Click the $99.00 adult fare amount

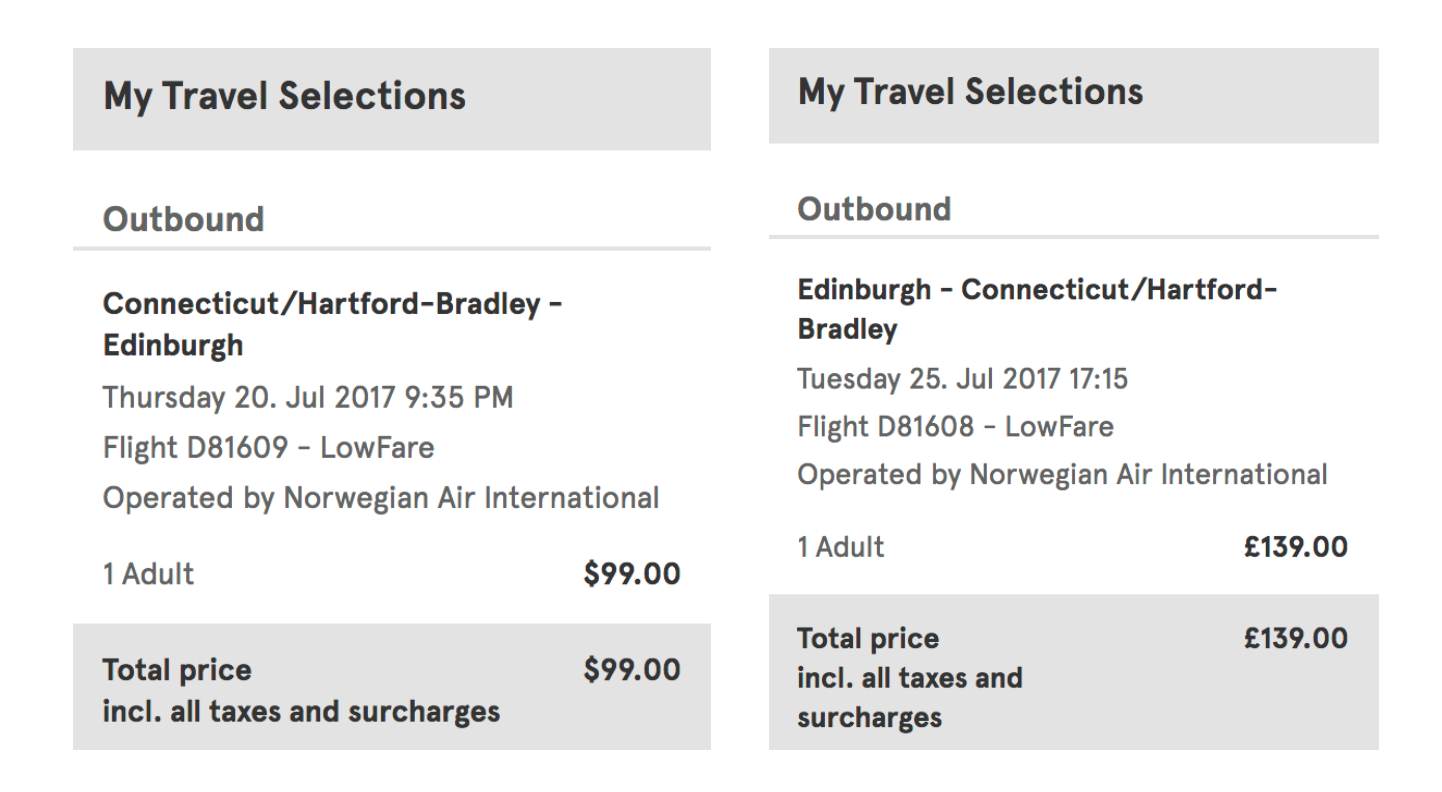click(632, 574)
